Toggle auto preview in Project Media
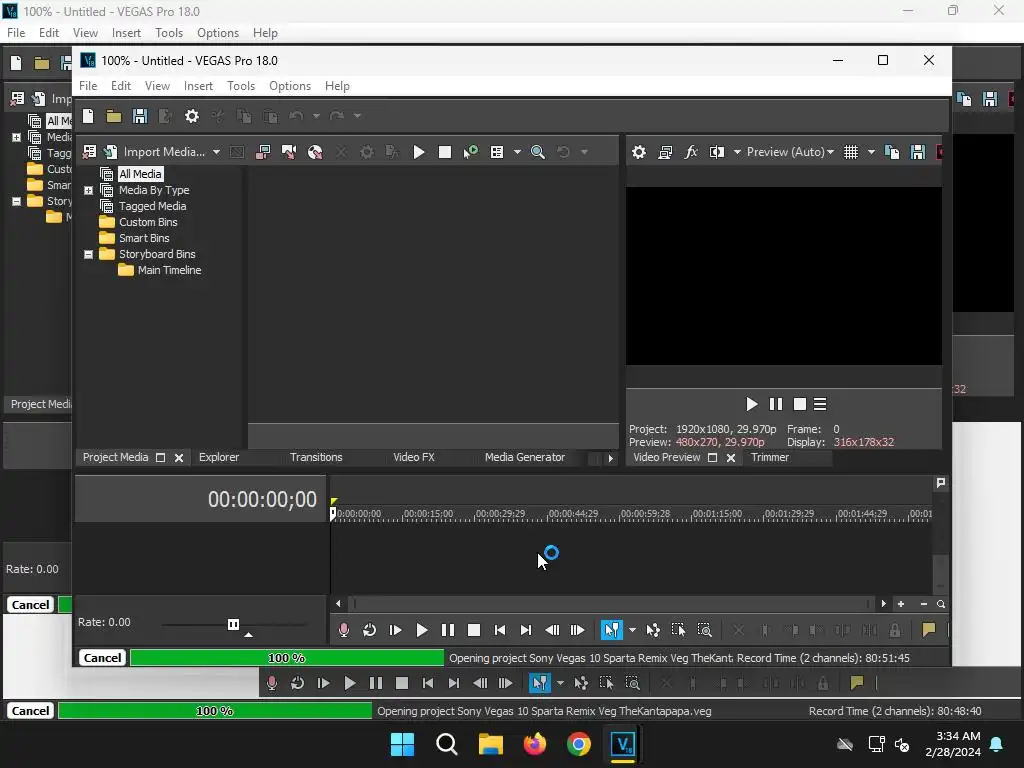The image size is (1024, 768). pyautogui.click(x=470, y=152)
